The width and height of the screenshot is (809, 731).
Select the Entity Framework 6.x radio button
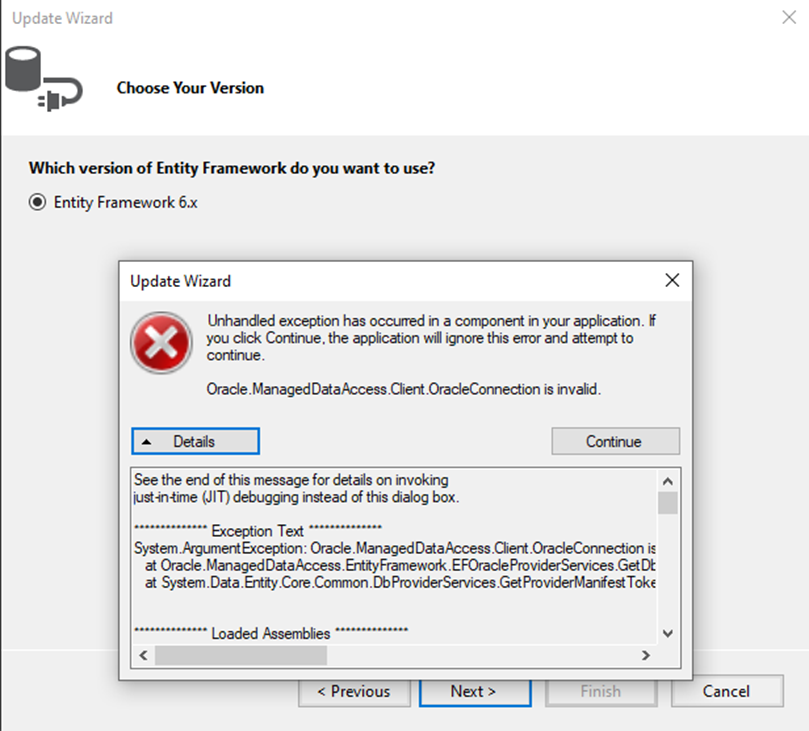[x=38, y=203]
